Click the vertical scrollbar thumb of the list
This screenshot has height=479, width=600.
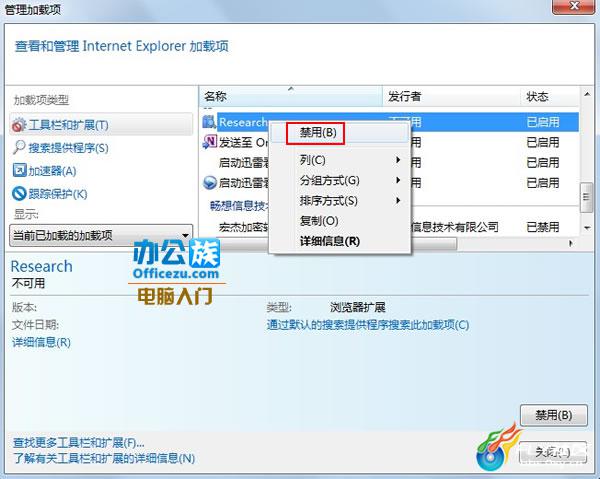(x=586, y=197)
